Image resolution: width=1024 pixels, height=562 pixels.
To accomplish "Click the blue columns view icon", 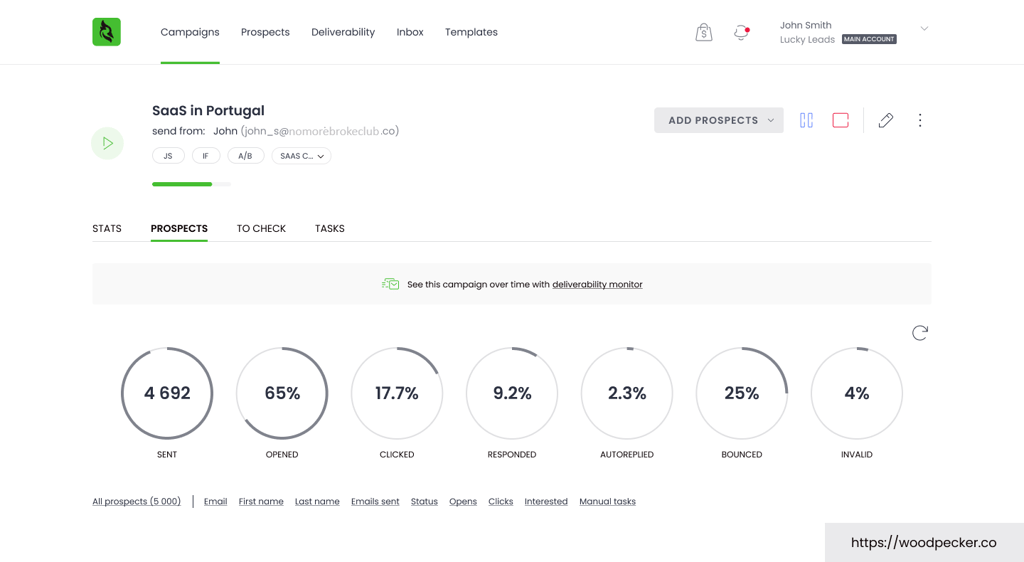I will [x=806, y=120].
